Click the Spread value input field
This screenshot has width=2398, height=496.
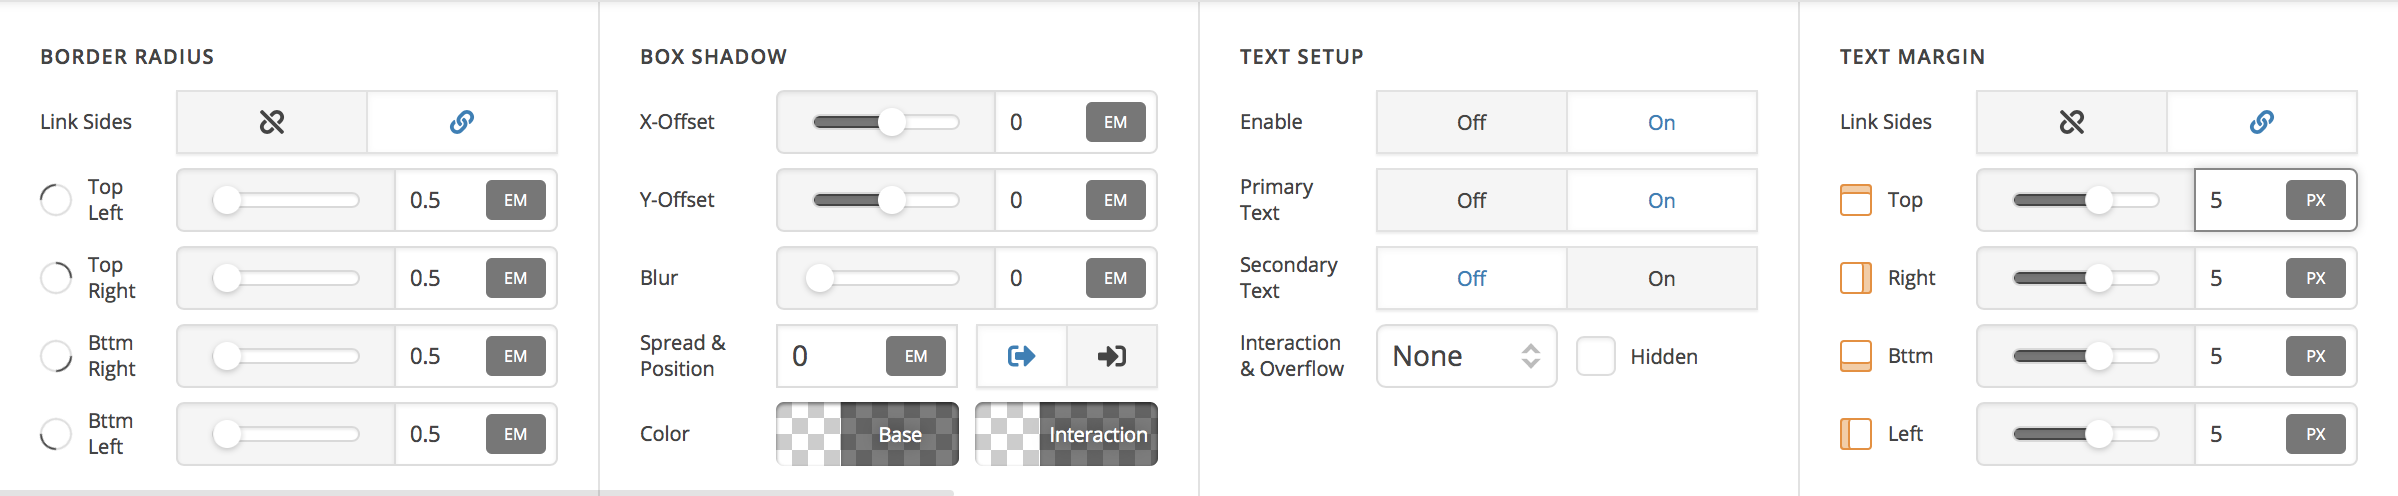click(830, 356)
